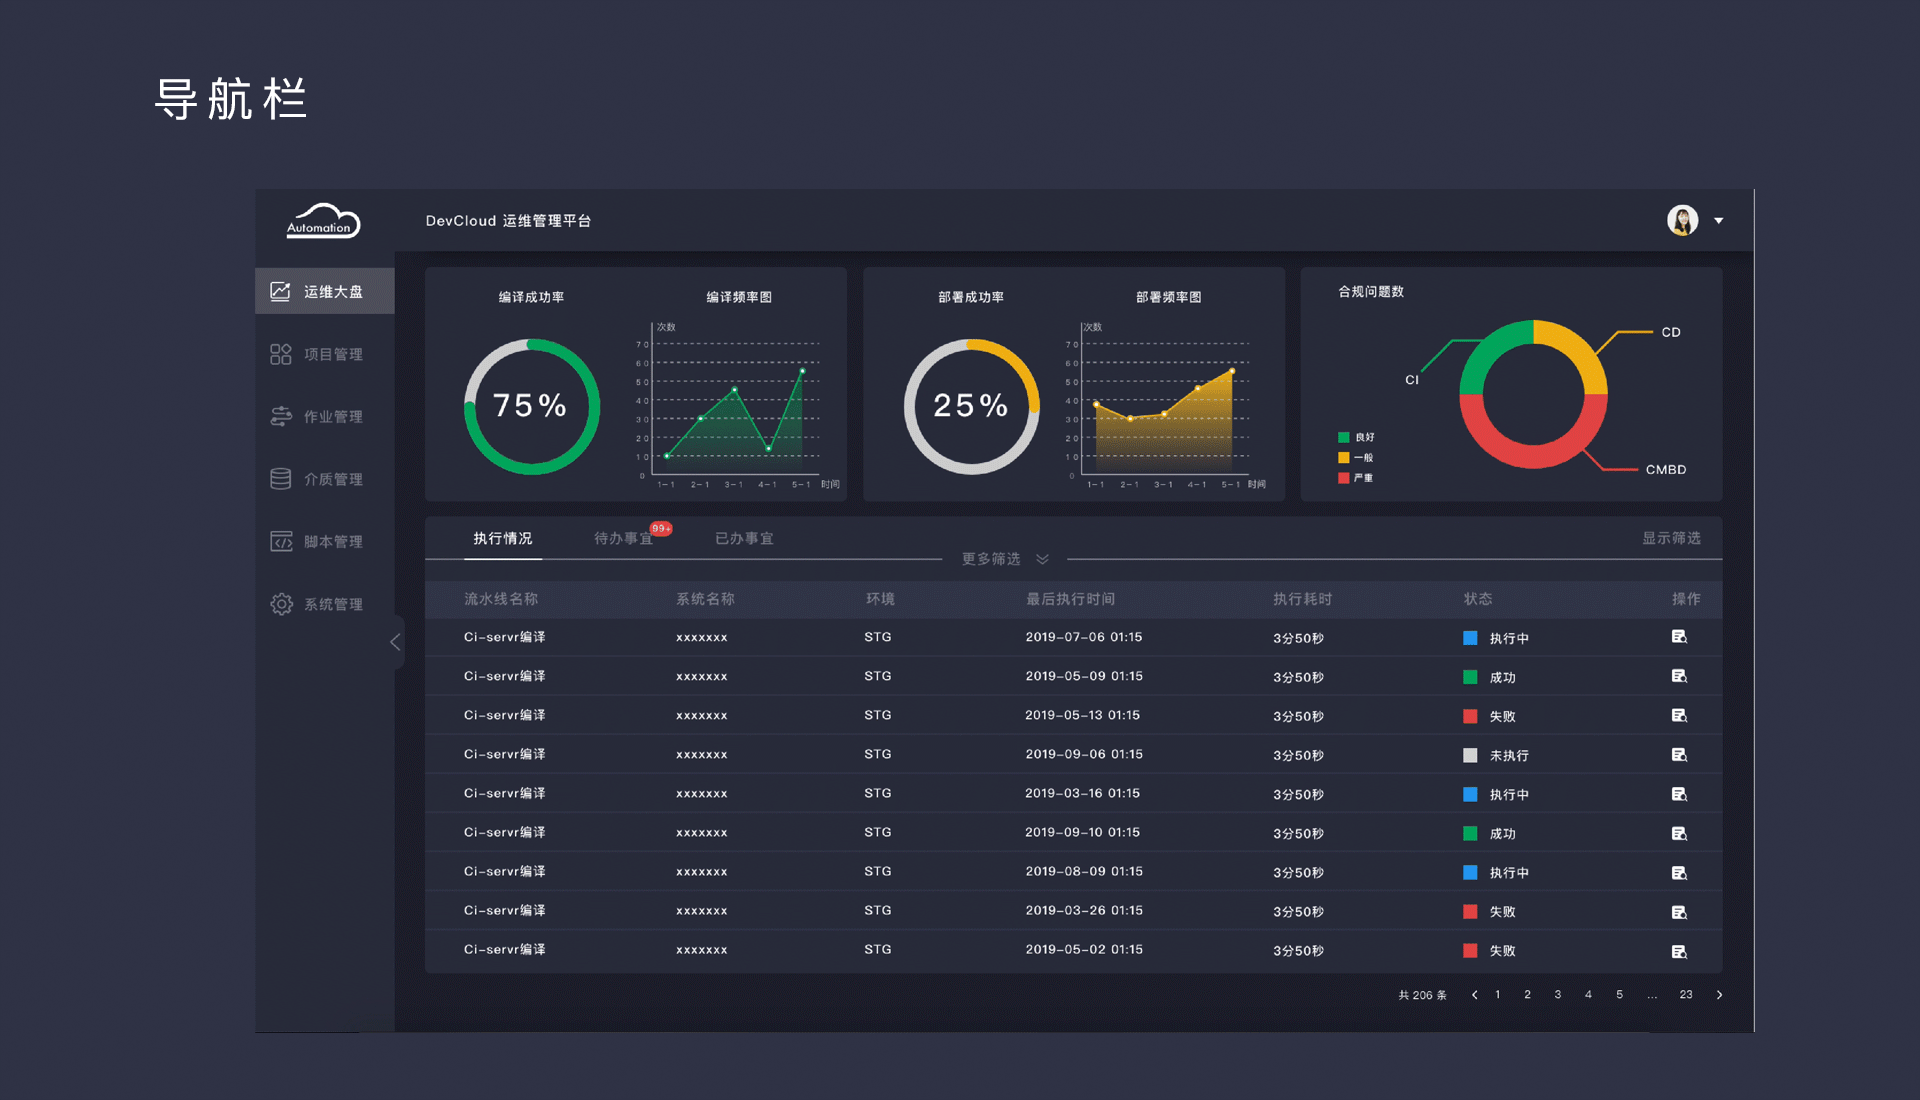The image size is (1920, 1100).
Task: Open 介质管理 in the navigation bar
Action: (281, 478)
